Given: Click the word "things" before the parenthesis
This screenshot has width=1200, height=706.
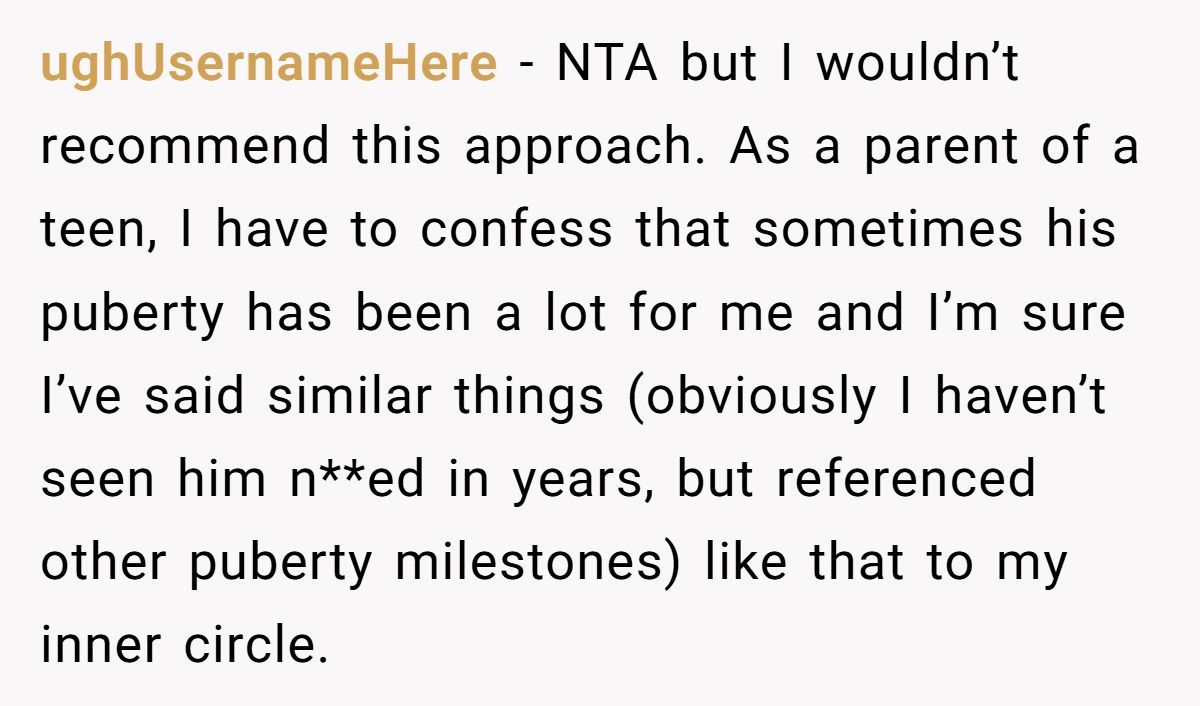Looking at the screenshot, I should pyautogui.click(x=530, y=396).
